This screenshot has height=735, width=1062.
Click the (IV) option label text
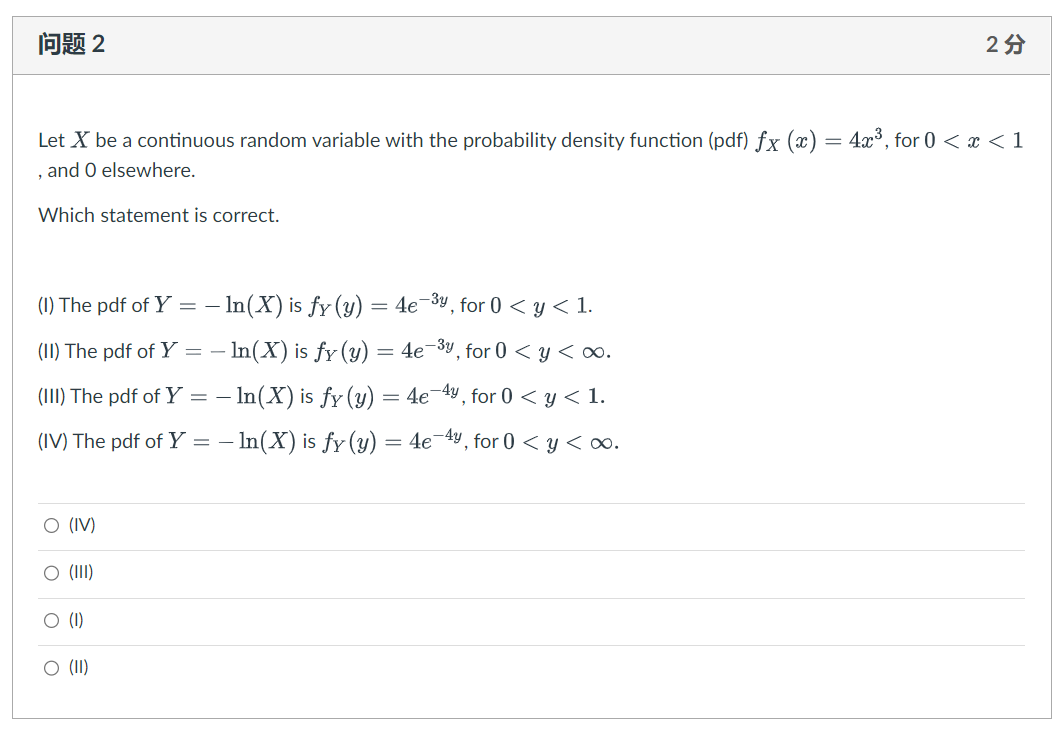pos(81,524)
